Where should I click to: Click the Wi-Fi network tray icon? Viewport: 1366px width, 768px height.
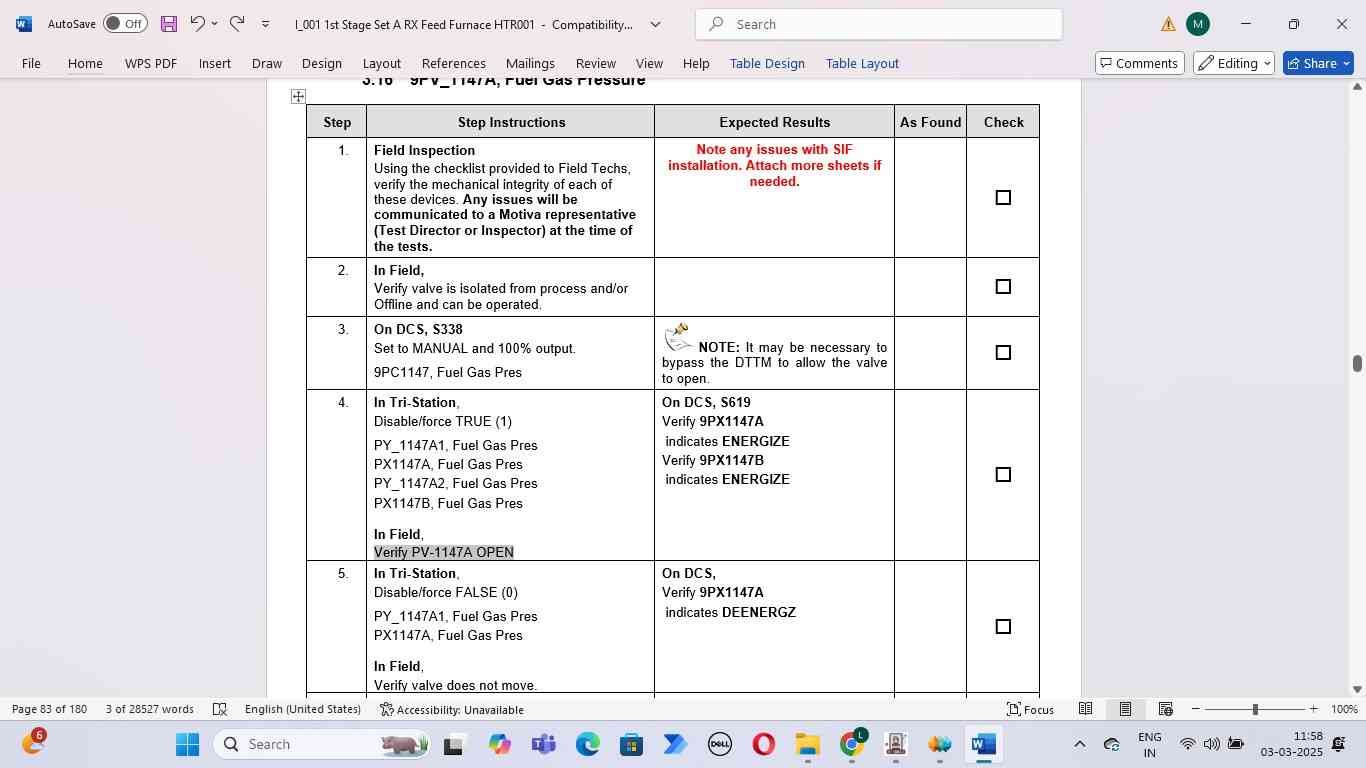tap(1188, 744)
